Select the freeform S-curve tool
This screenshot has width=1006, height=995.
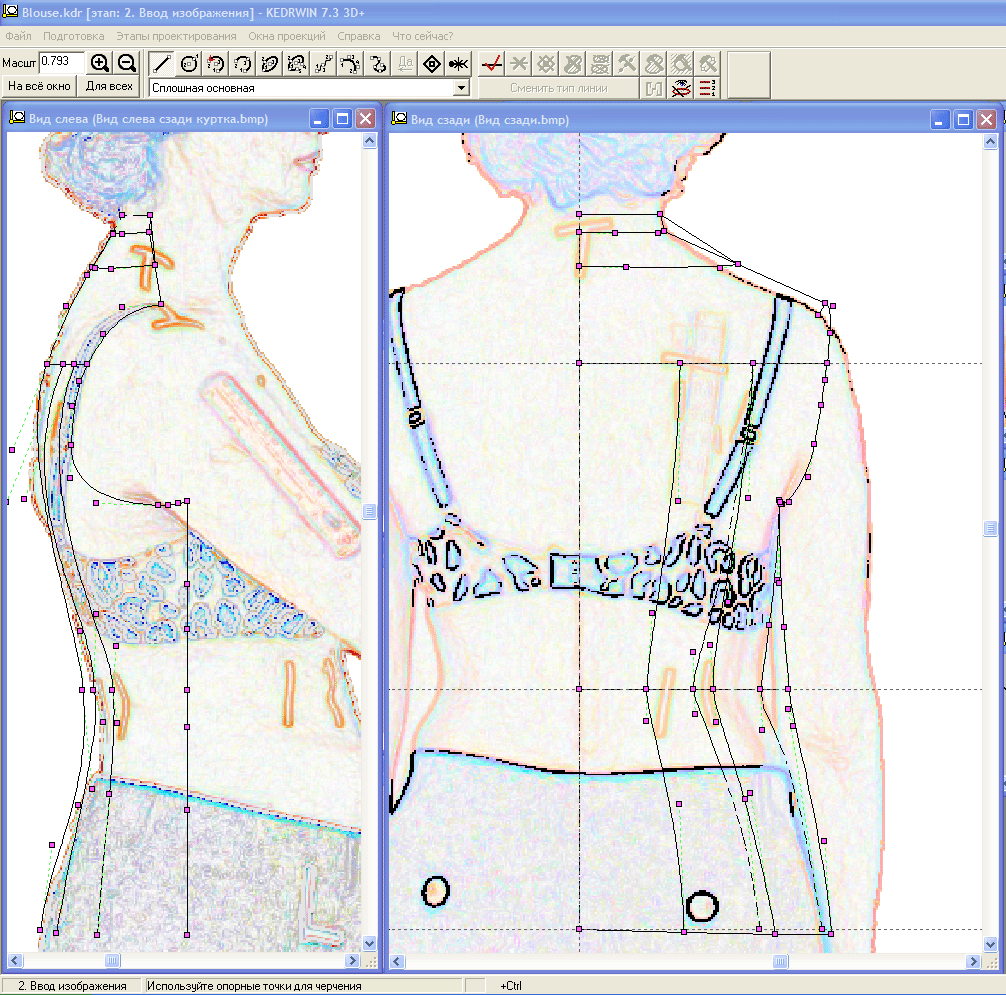(x=378, y=64)
